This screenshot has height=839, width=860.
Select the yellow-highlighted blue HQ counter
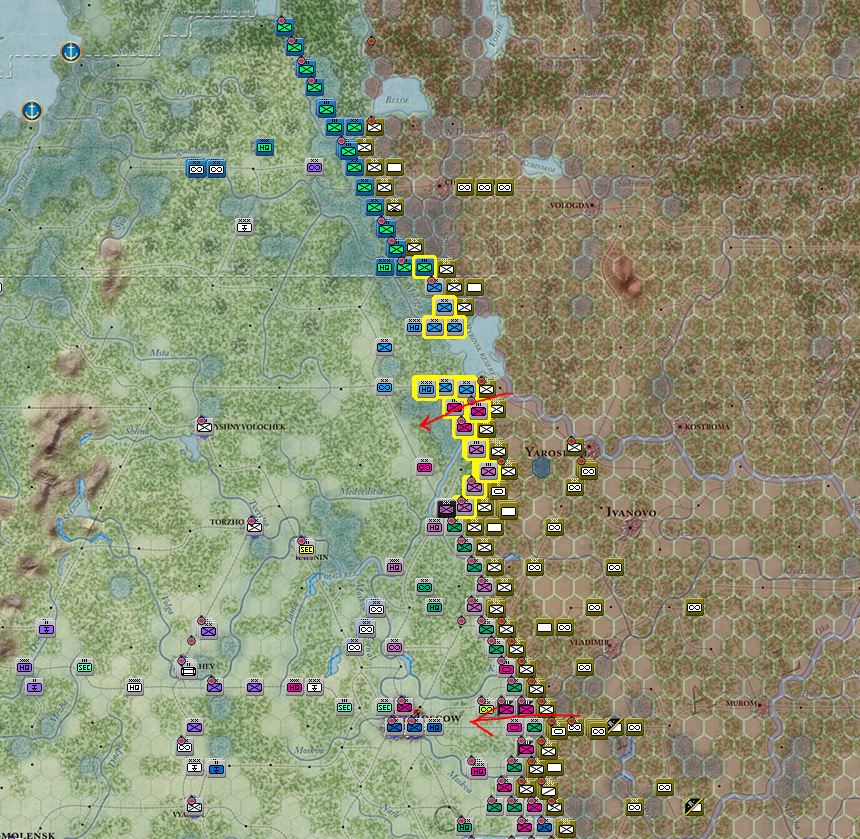pyautogui.click(x=426, y=389)
